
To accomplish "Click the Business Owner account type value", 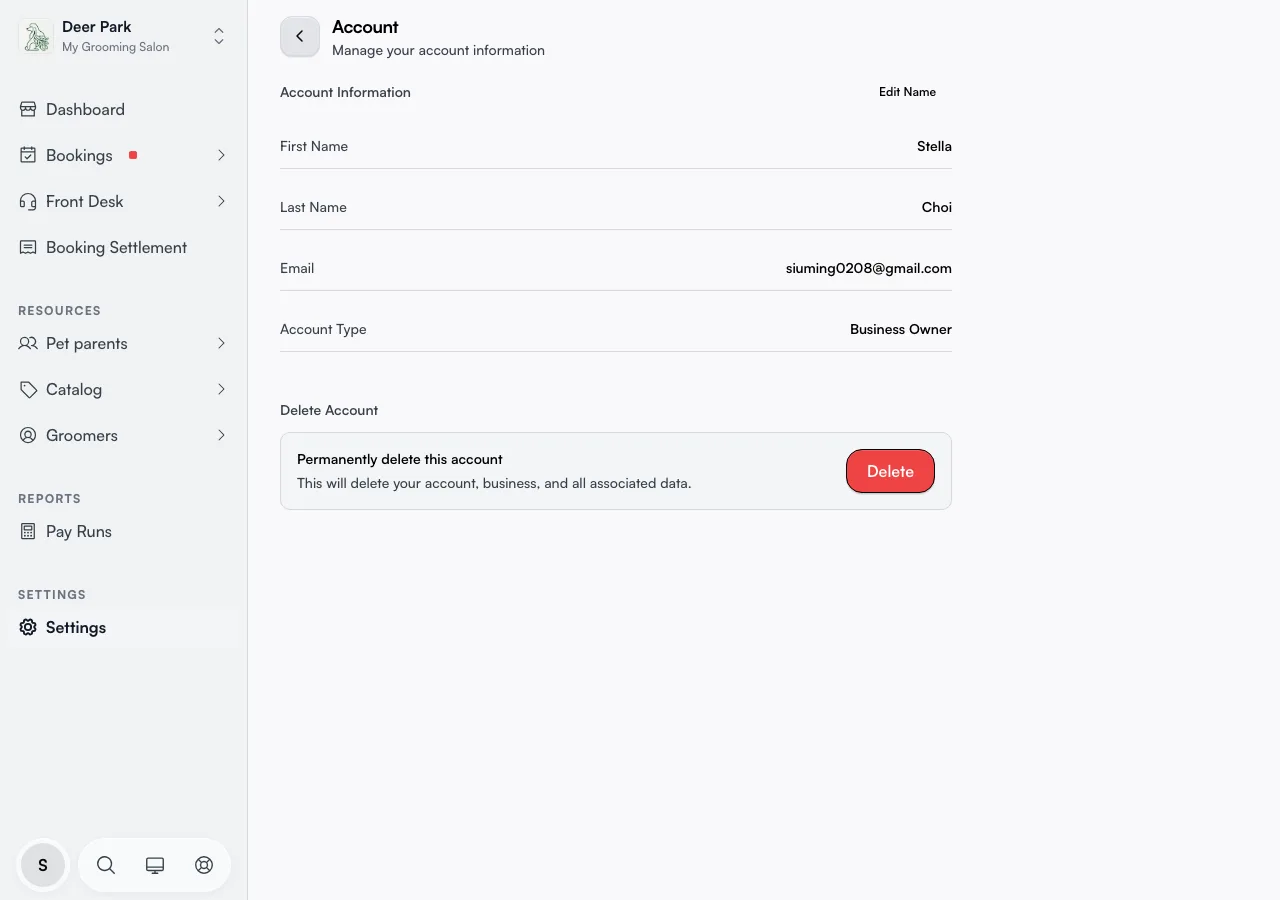I will pos(901,329).
